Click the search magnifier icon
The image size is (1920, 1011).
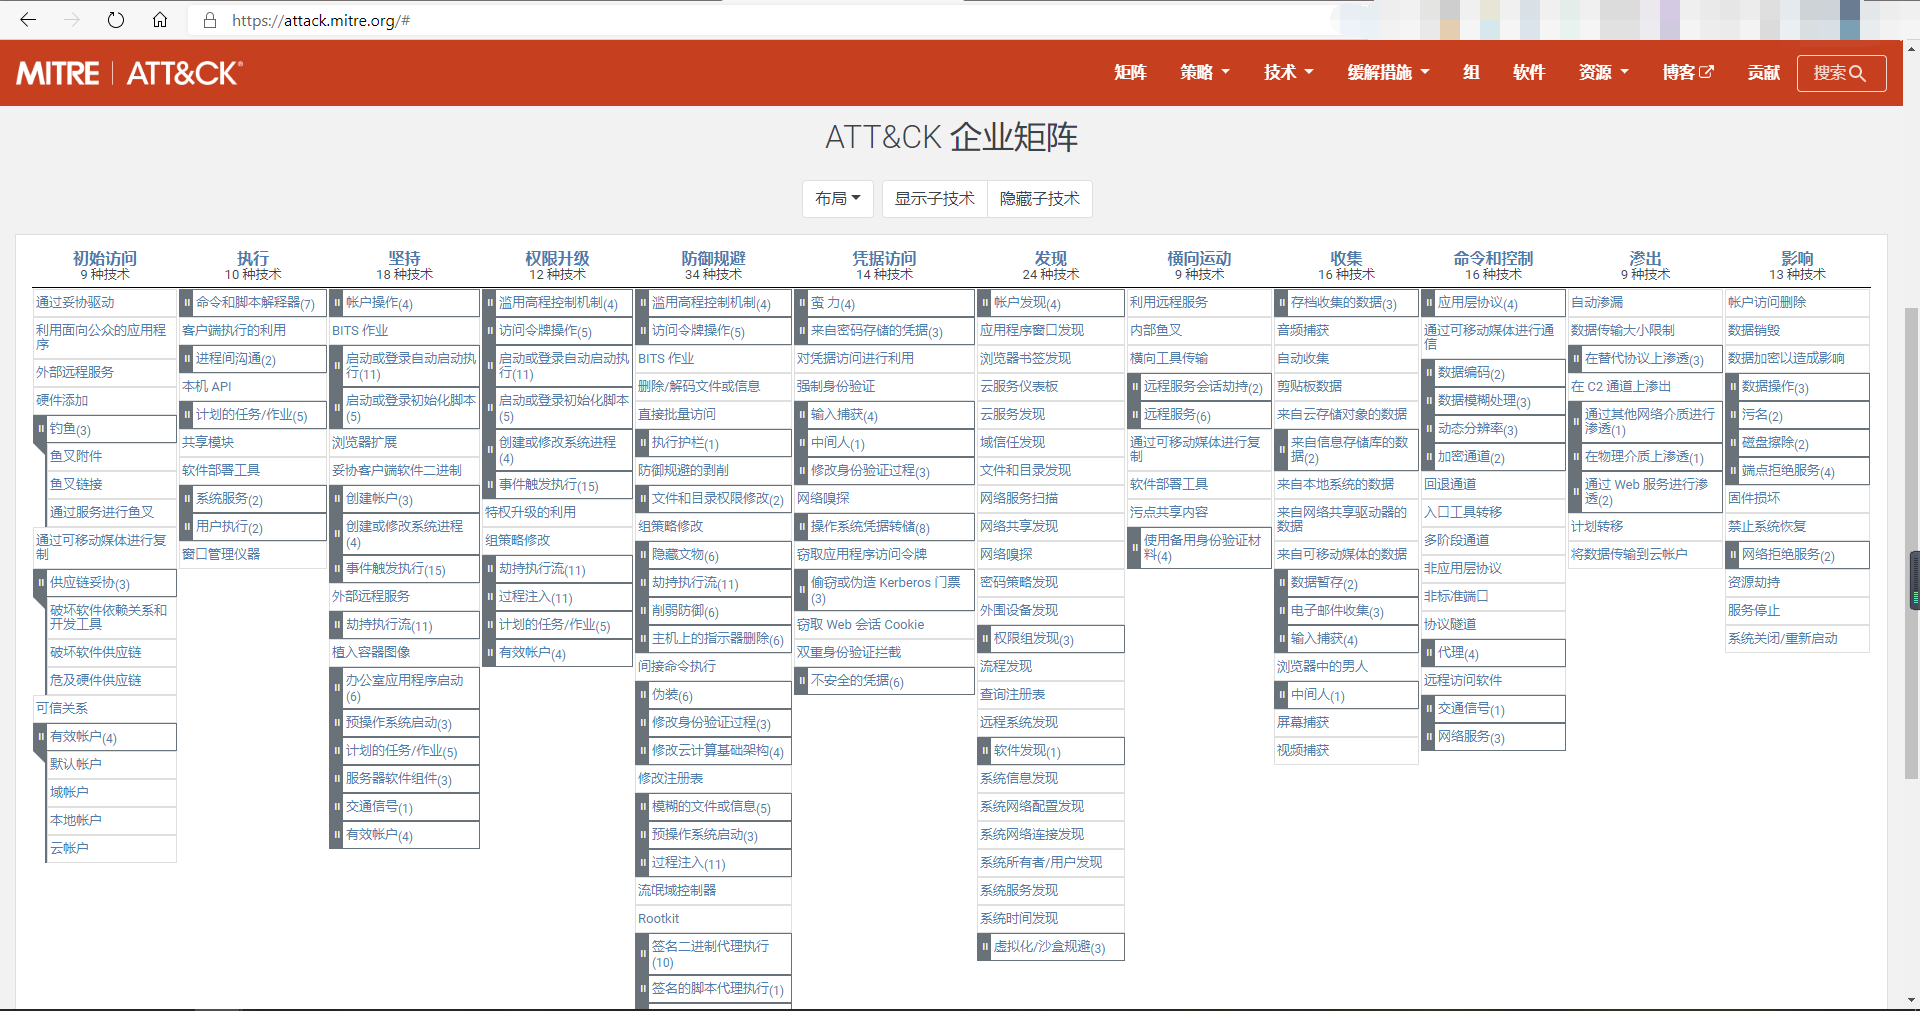(1858, 73)
